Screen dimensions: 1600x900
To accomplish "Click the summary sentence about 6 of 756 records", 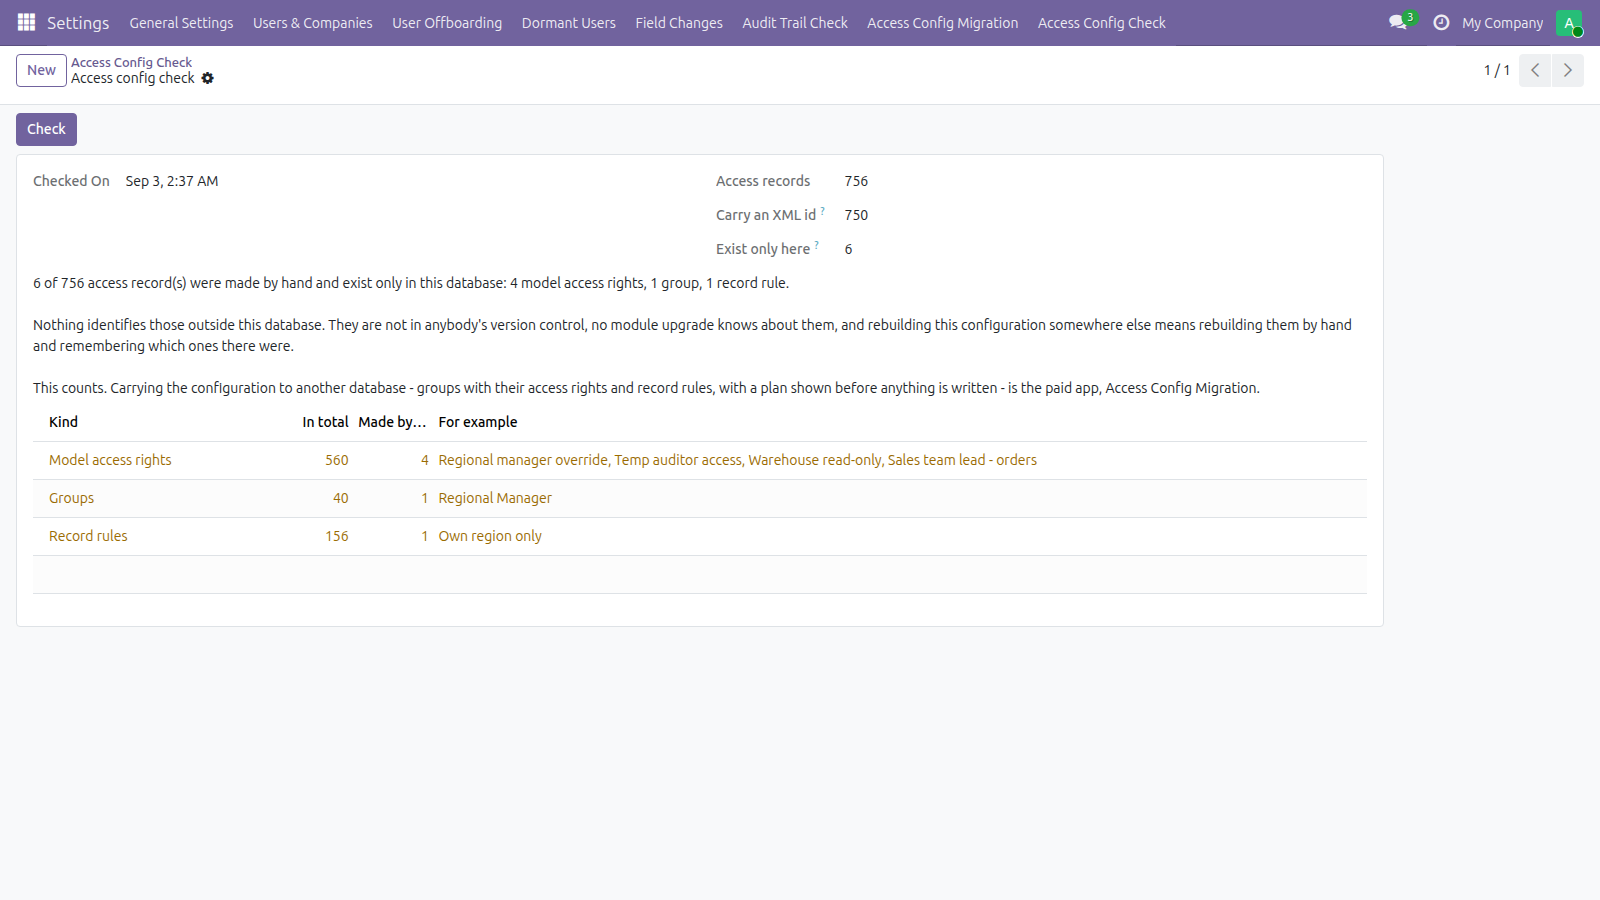I will pos(411,283).
